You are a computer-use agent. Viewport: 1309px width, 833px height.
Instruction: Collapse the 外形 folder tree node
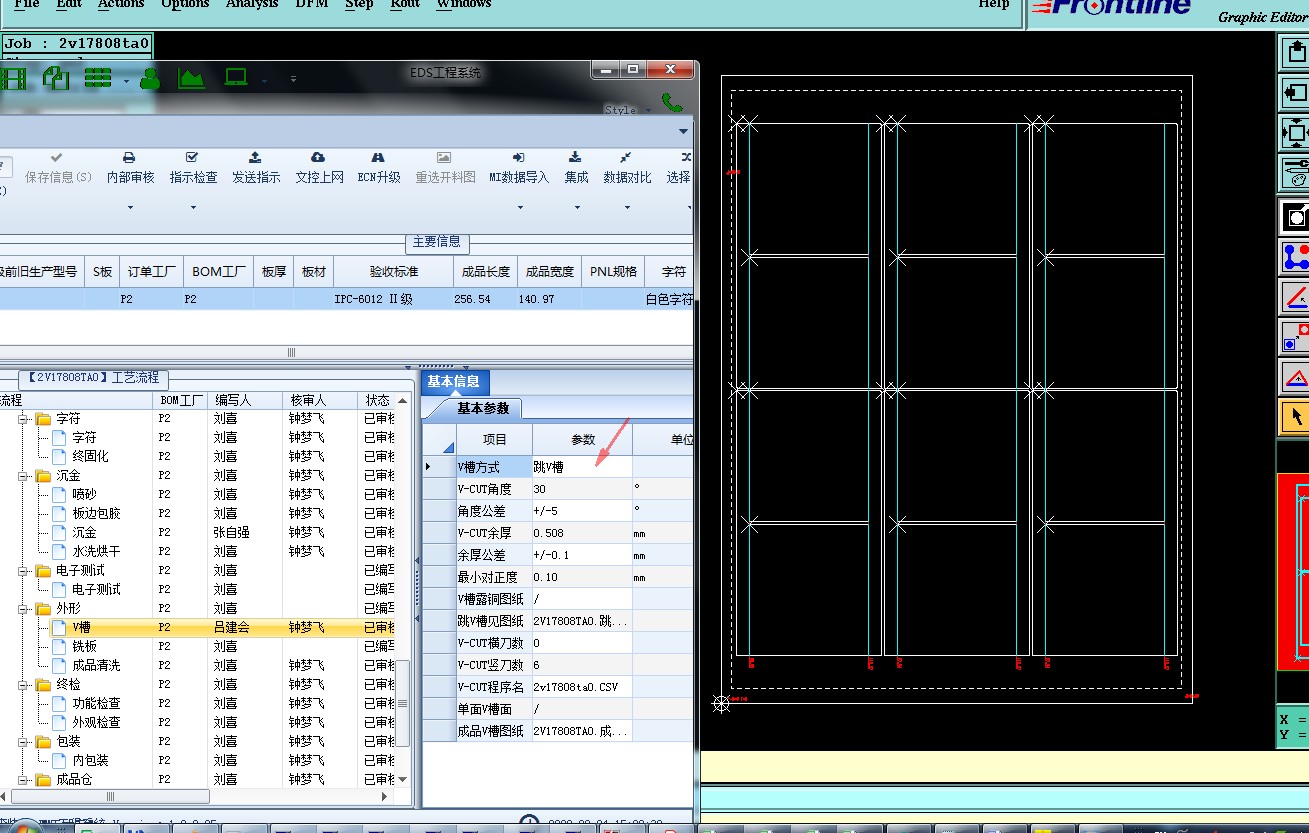click(x=23, y=609)
